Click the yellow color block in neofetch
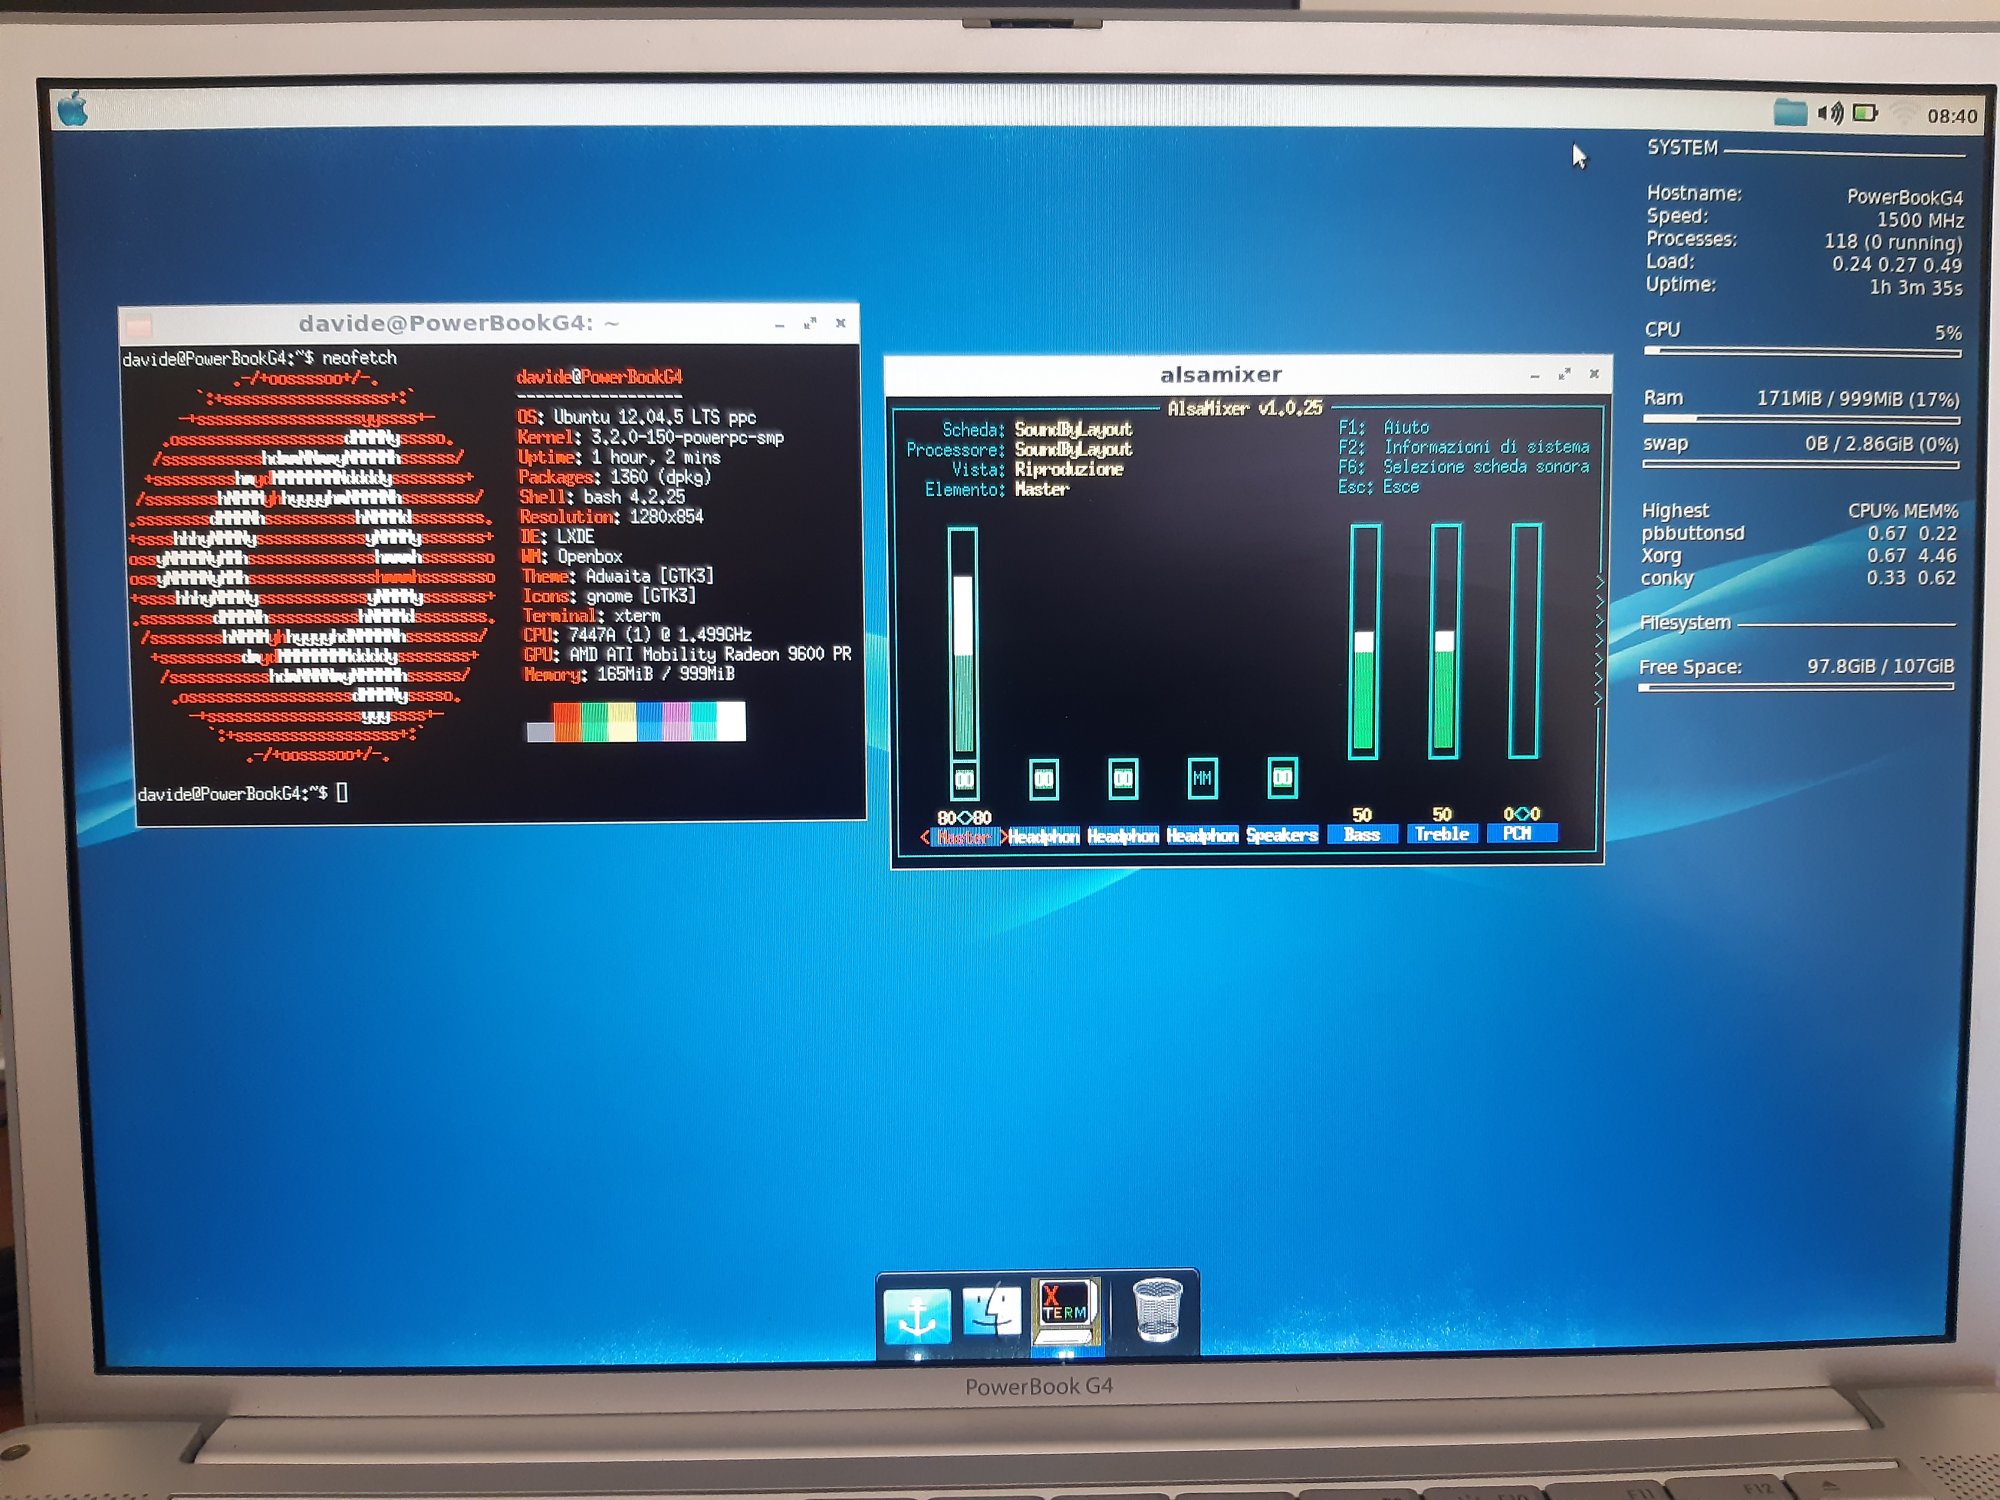Image resolution: width=2000 pixels, height=1500 pixels. coord(622,721)
